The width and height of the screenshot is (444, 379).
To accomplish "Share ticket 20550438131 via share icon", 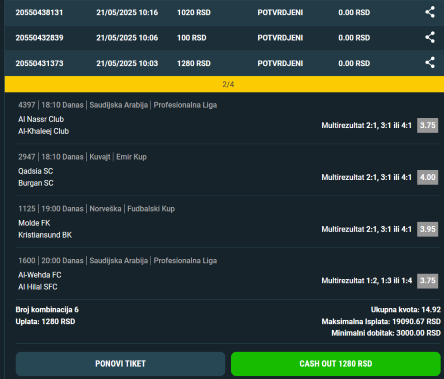I will coord(430,12).
